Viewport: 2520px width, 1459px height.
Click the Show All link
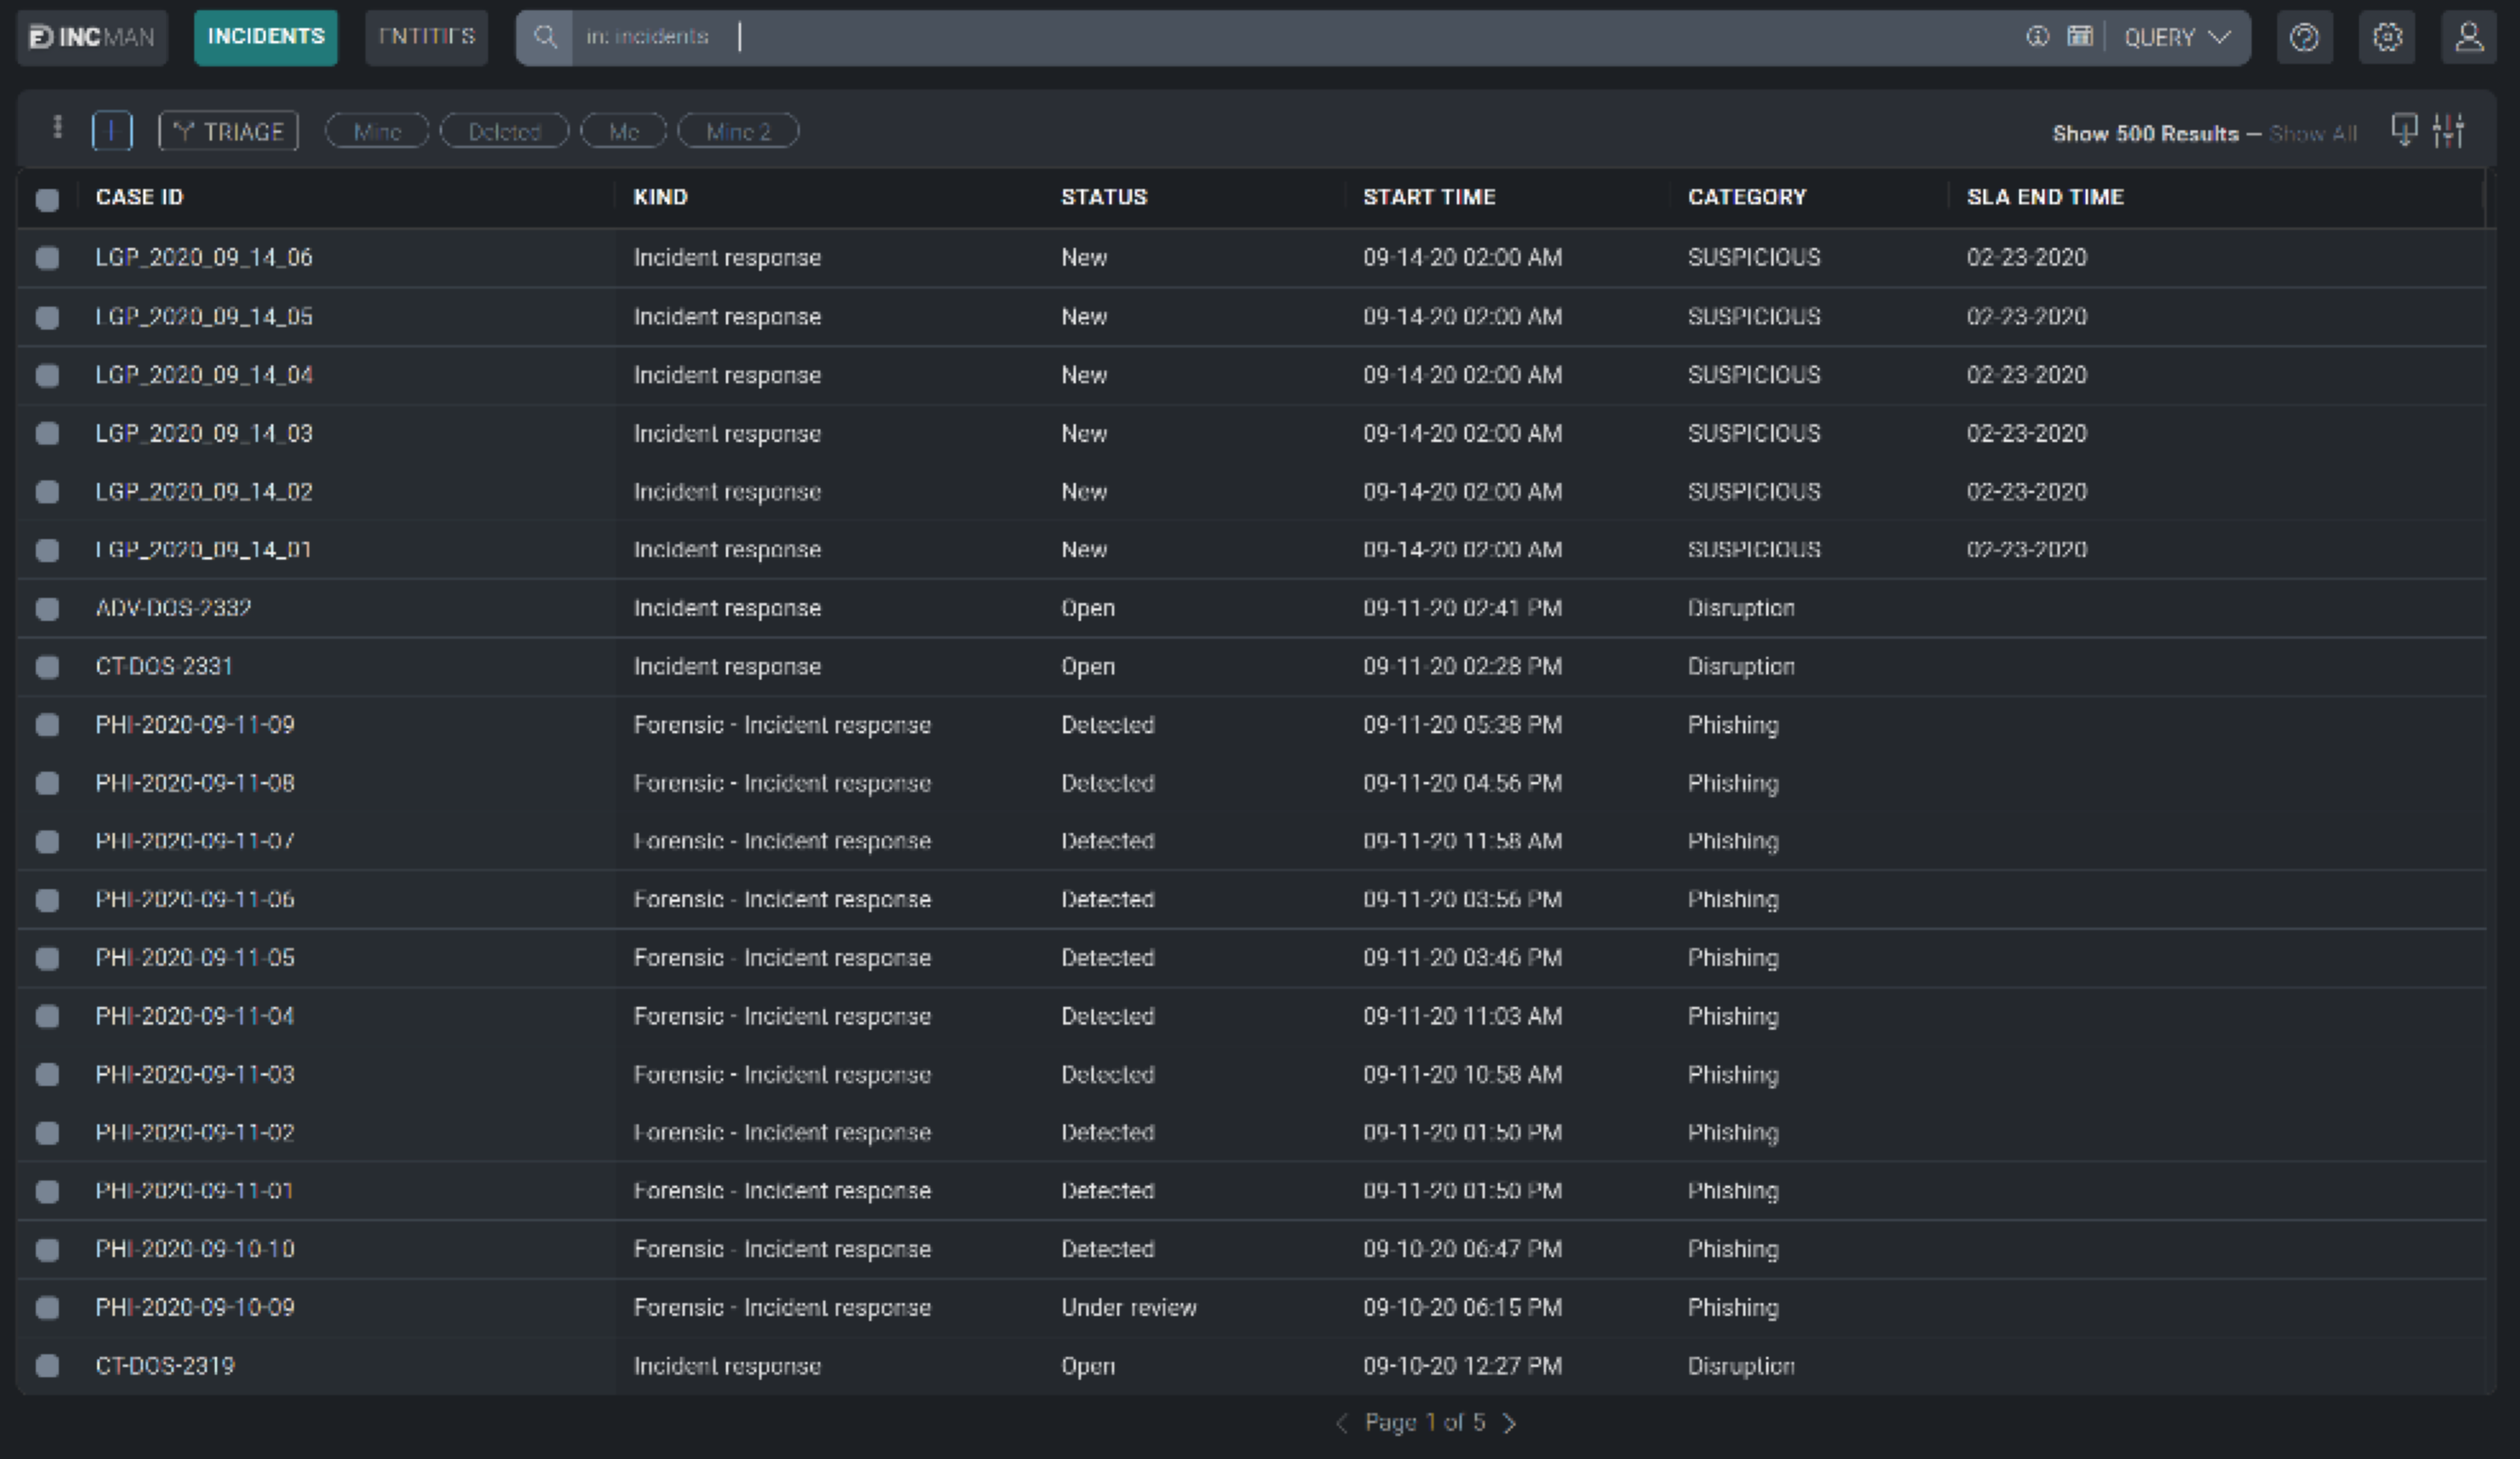(2313, 134)
